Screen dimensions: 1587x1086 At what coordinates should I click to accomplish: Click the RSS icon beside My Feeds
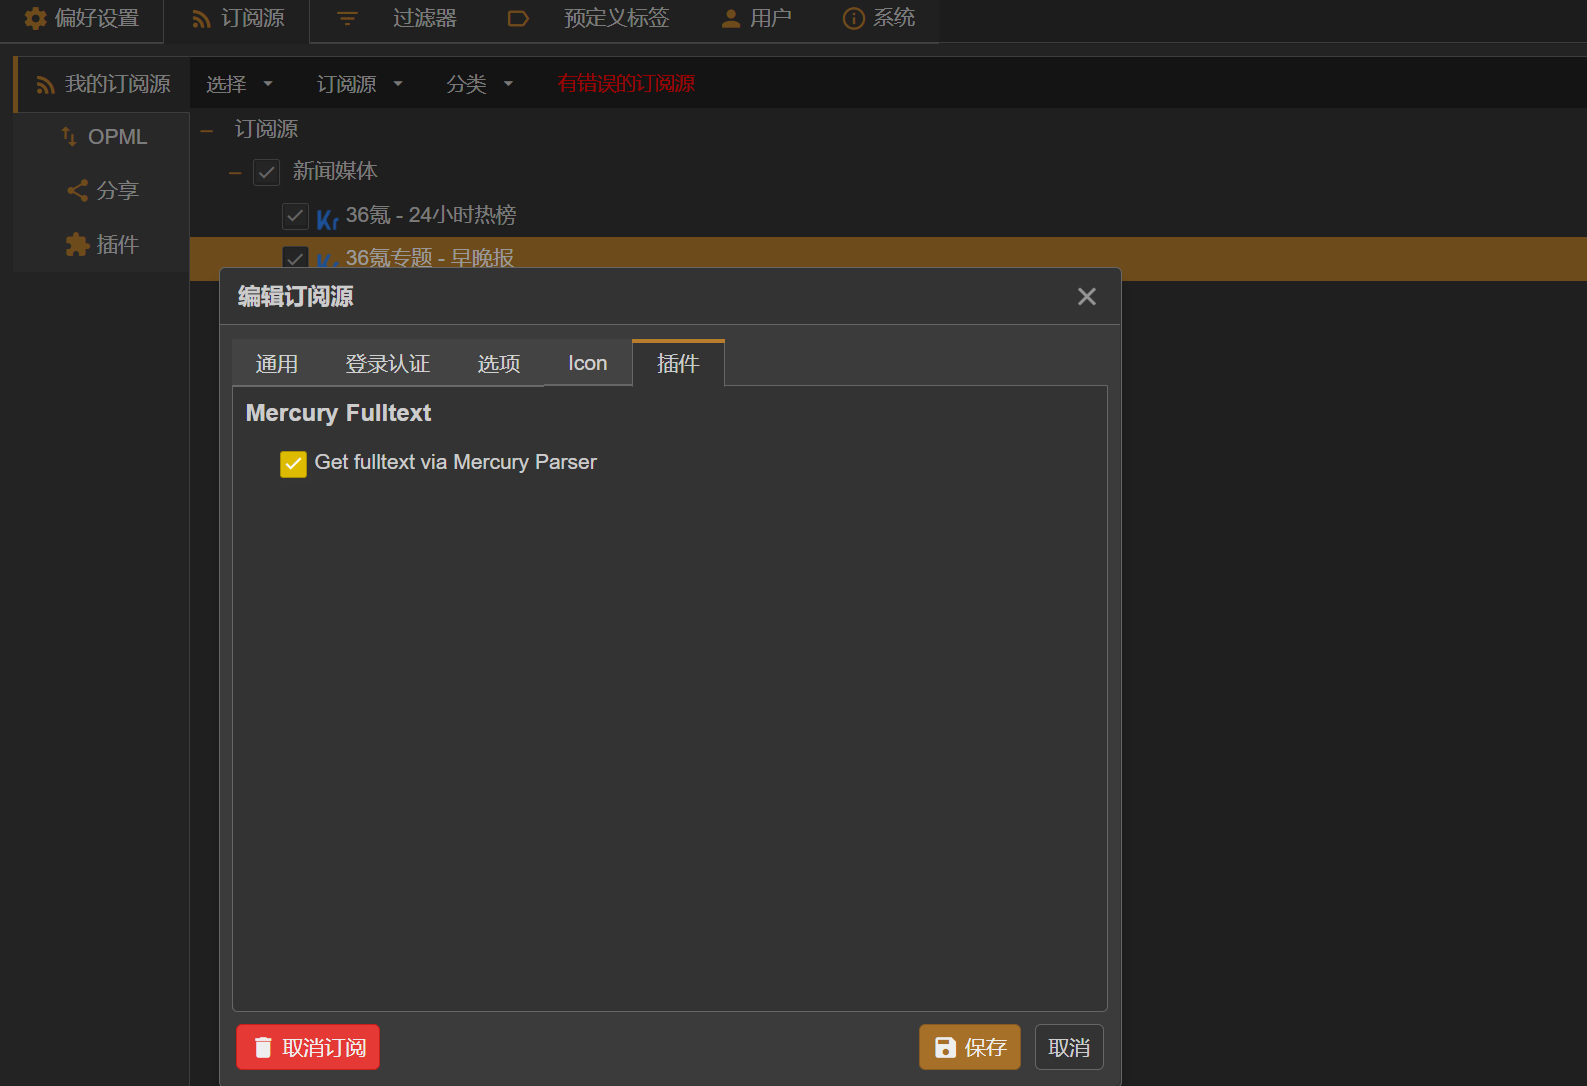[x=45, y=85]
